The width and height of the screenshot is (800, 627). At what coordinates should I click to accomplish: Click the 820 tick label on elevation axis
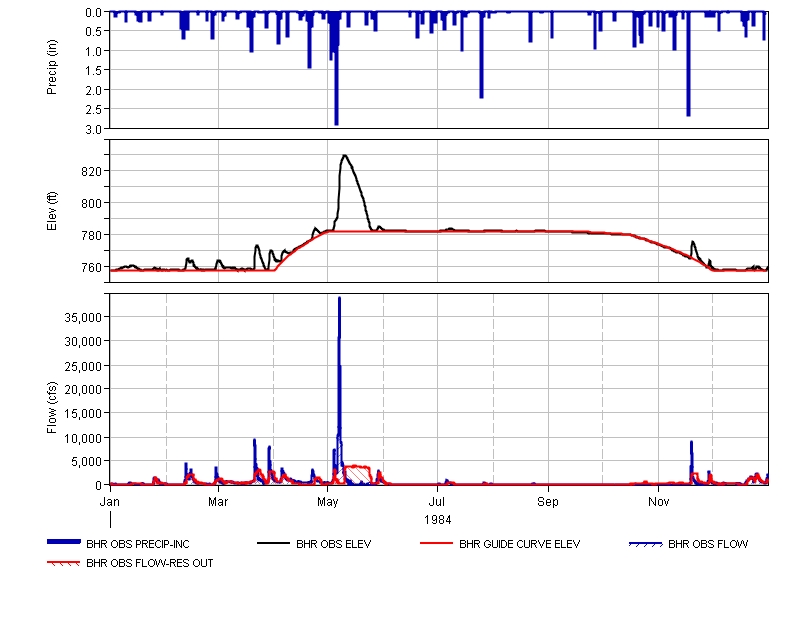pyautogui.click(x=91, y=172)
